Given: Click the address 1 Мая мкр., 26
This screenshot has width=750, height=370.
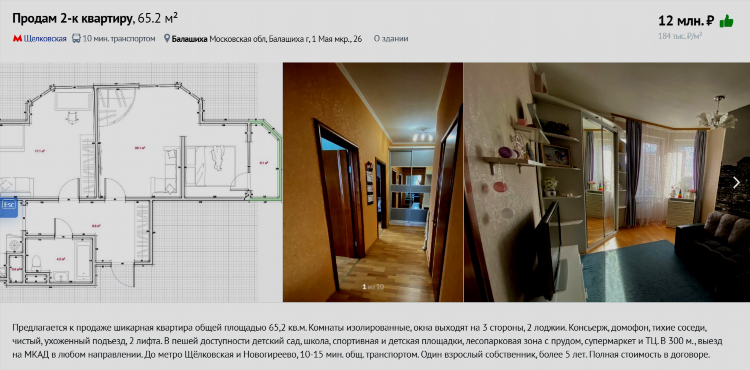Looking at the screenshot, I should [337, 39].
